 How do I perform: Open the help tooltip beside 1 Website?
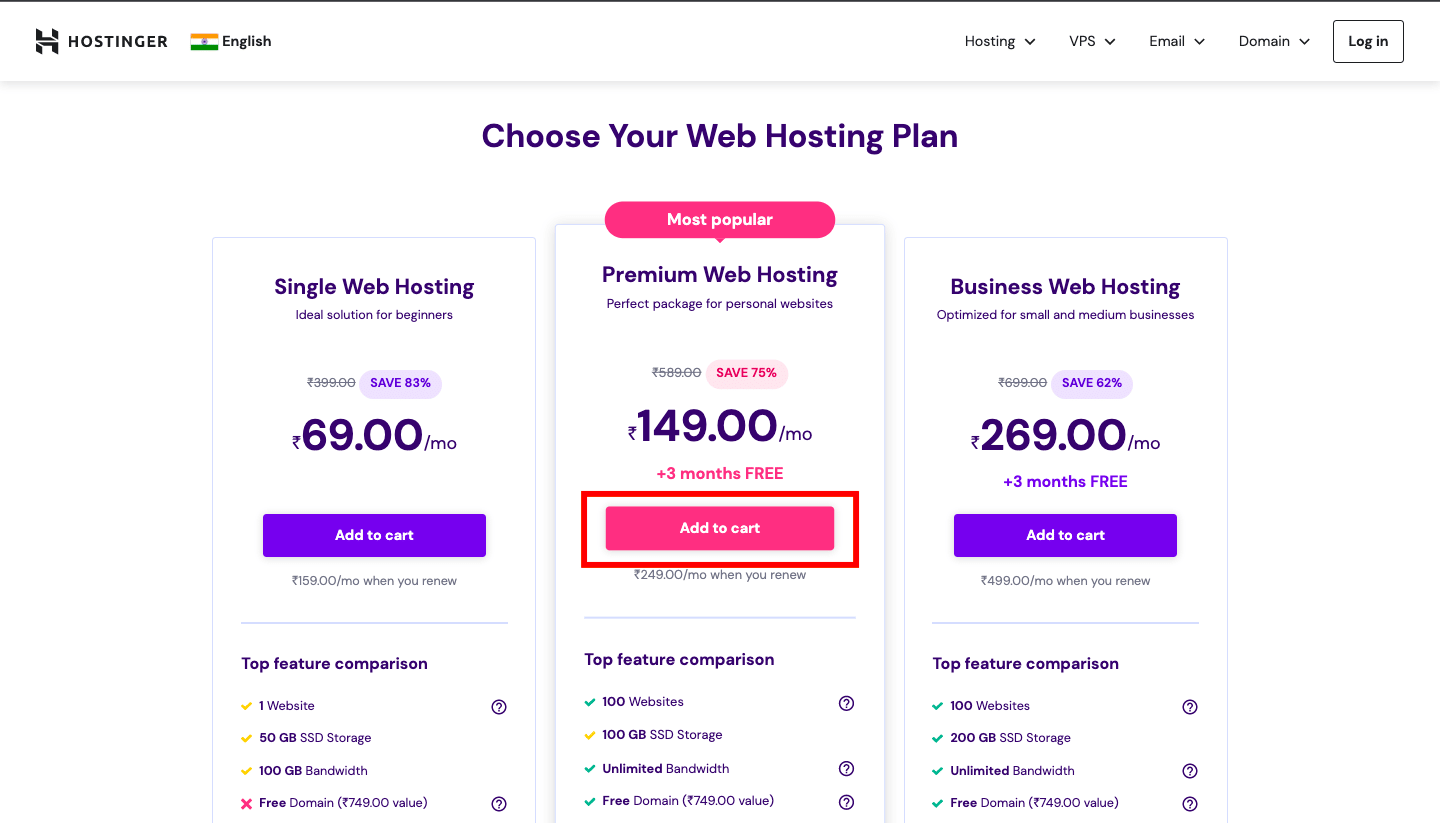point(498,707)
